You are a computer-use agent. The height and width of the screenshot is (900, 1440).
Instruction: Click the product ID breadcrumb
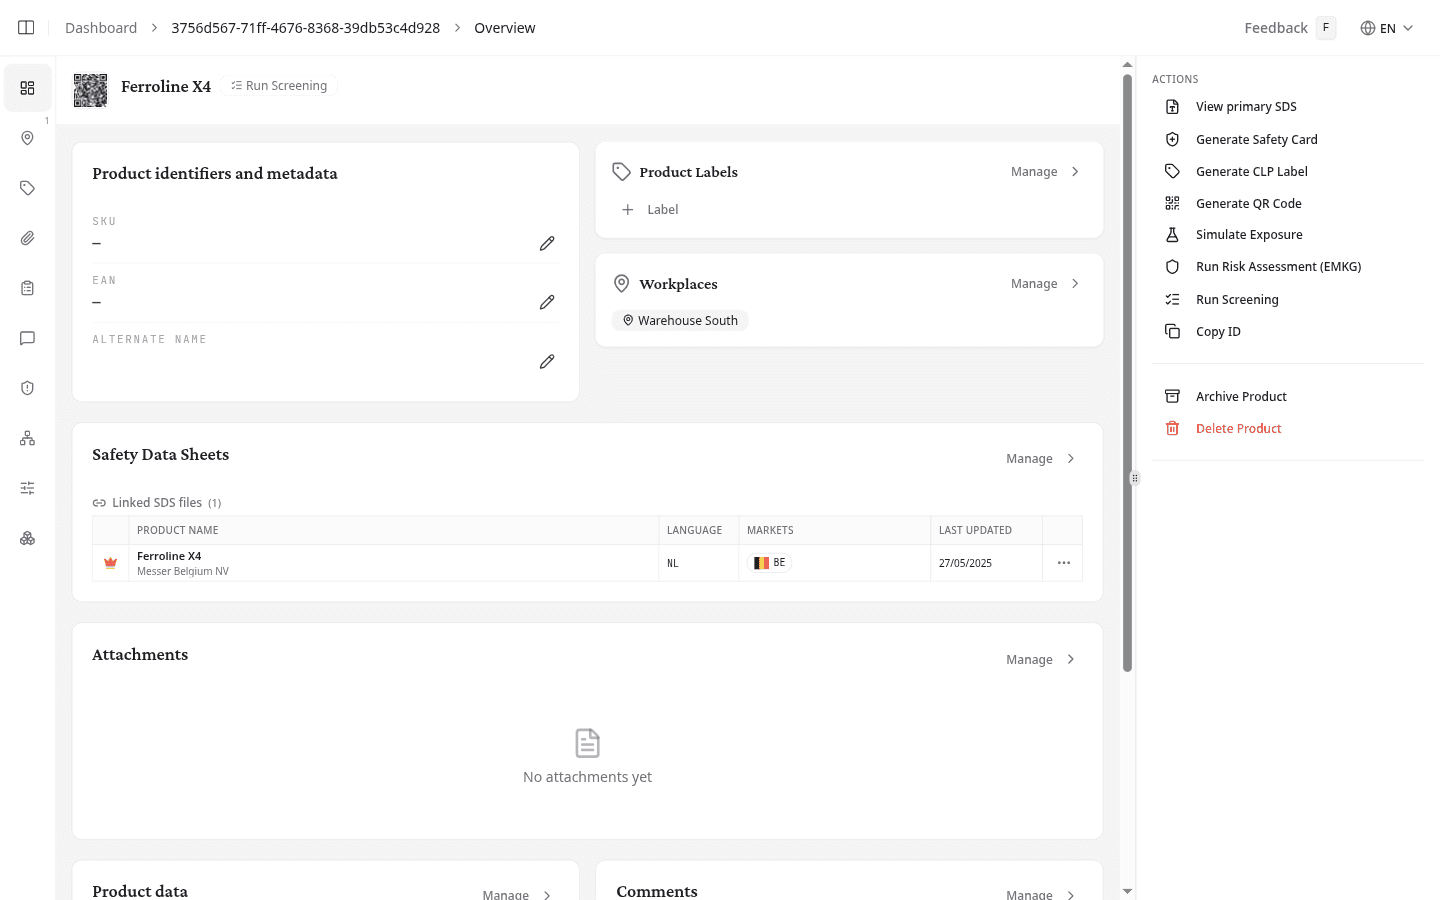[x=305, y=28]
